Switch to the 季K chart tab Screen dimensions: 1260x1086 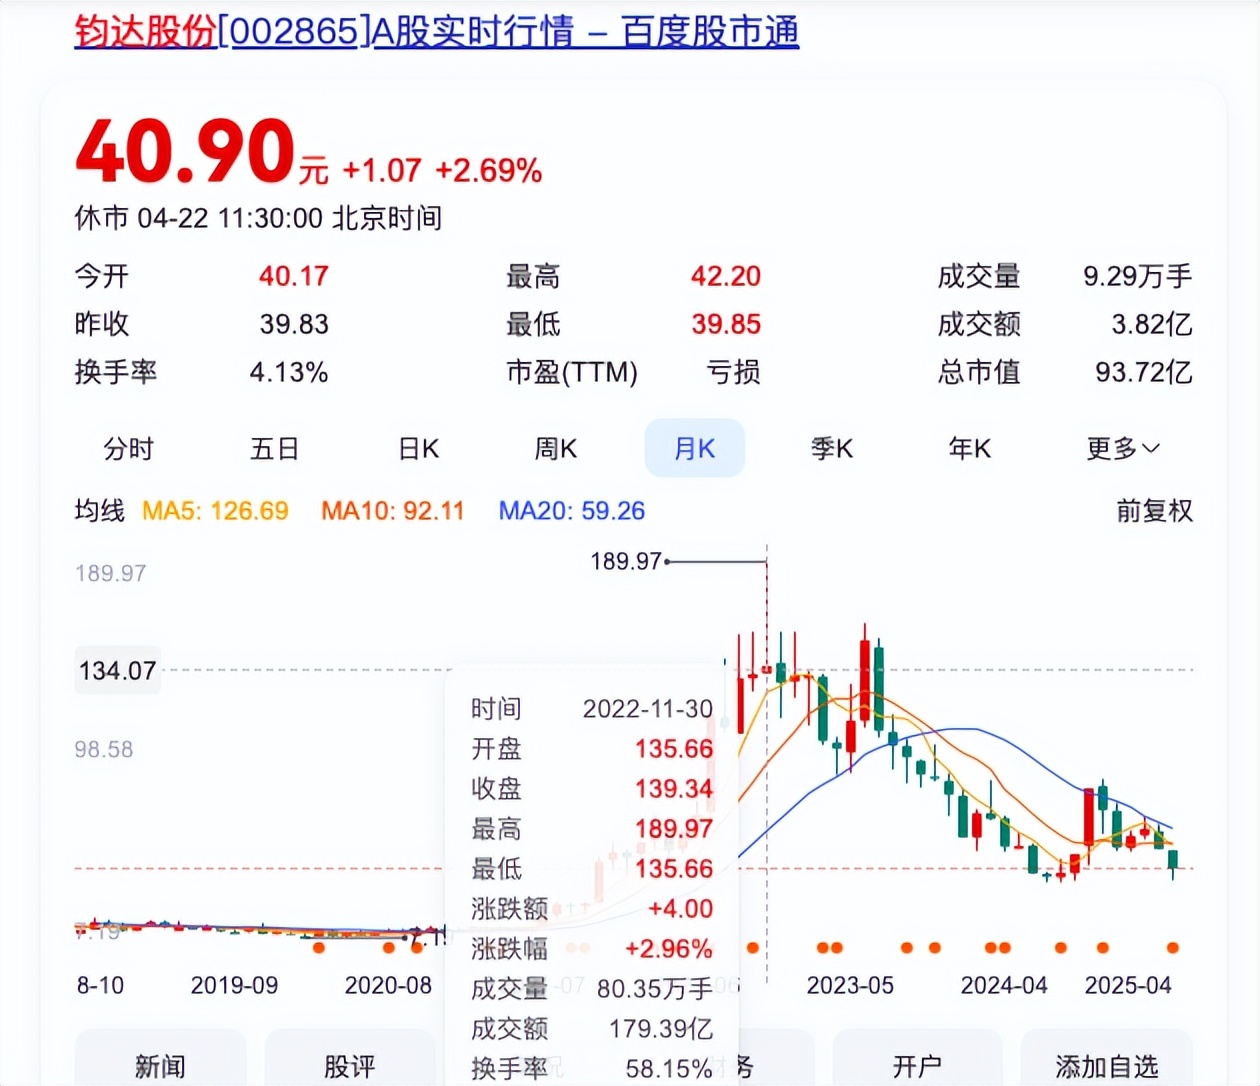coord(831,449)
